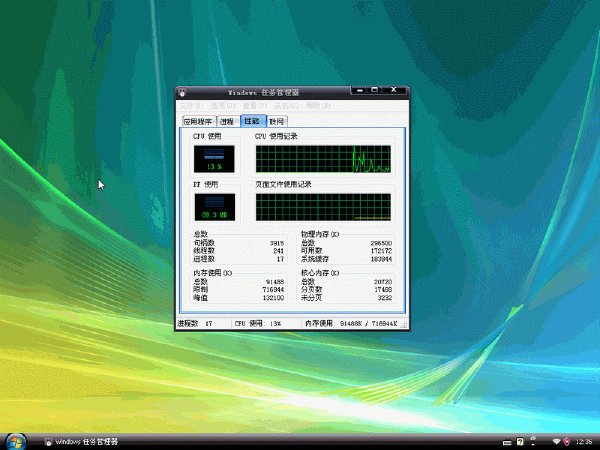Click the 未分页 value 3232
Image resolution: width=600 pixels, height=450 pixels.
point(385,298)
